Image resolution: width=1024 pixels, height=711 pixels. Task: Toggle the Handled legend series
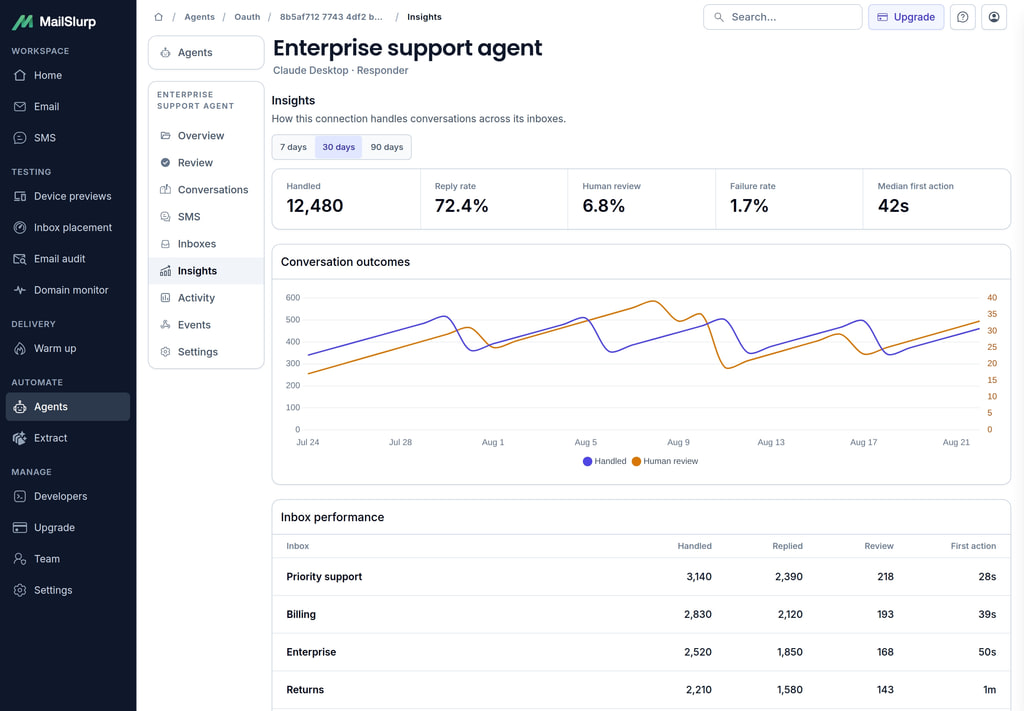[x=604, y=461]
